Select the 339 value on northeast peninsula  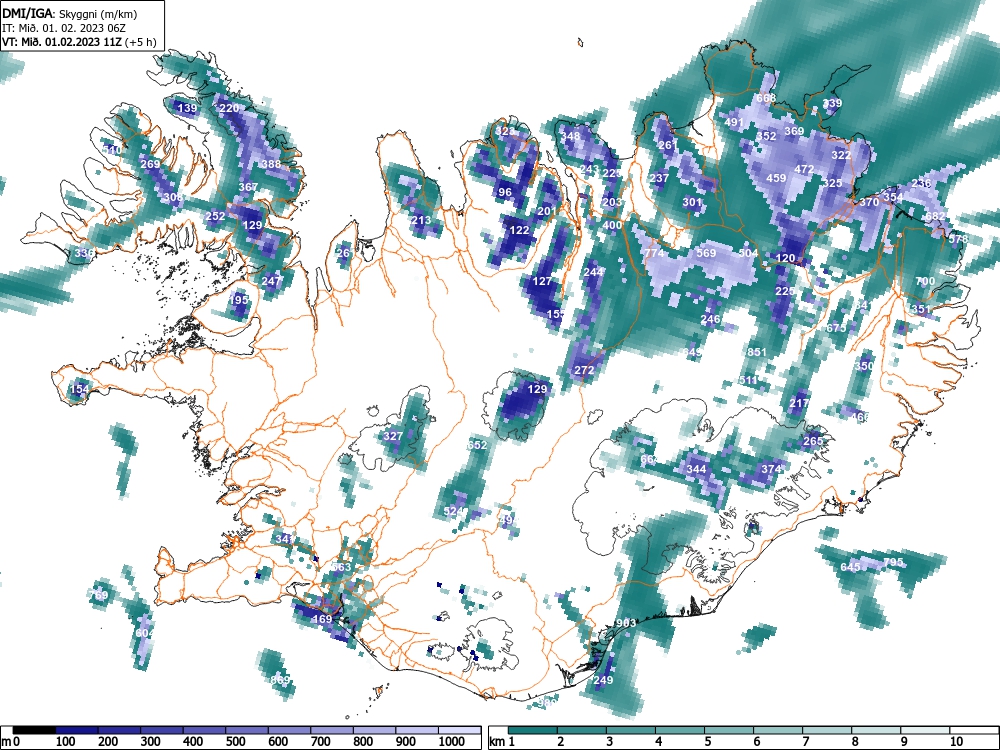(x=832, y=103)
